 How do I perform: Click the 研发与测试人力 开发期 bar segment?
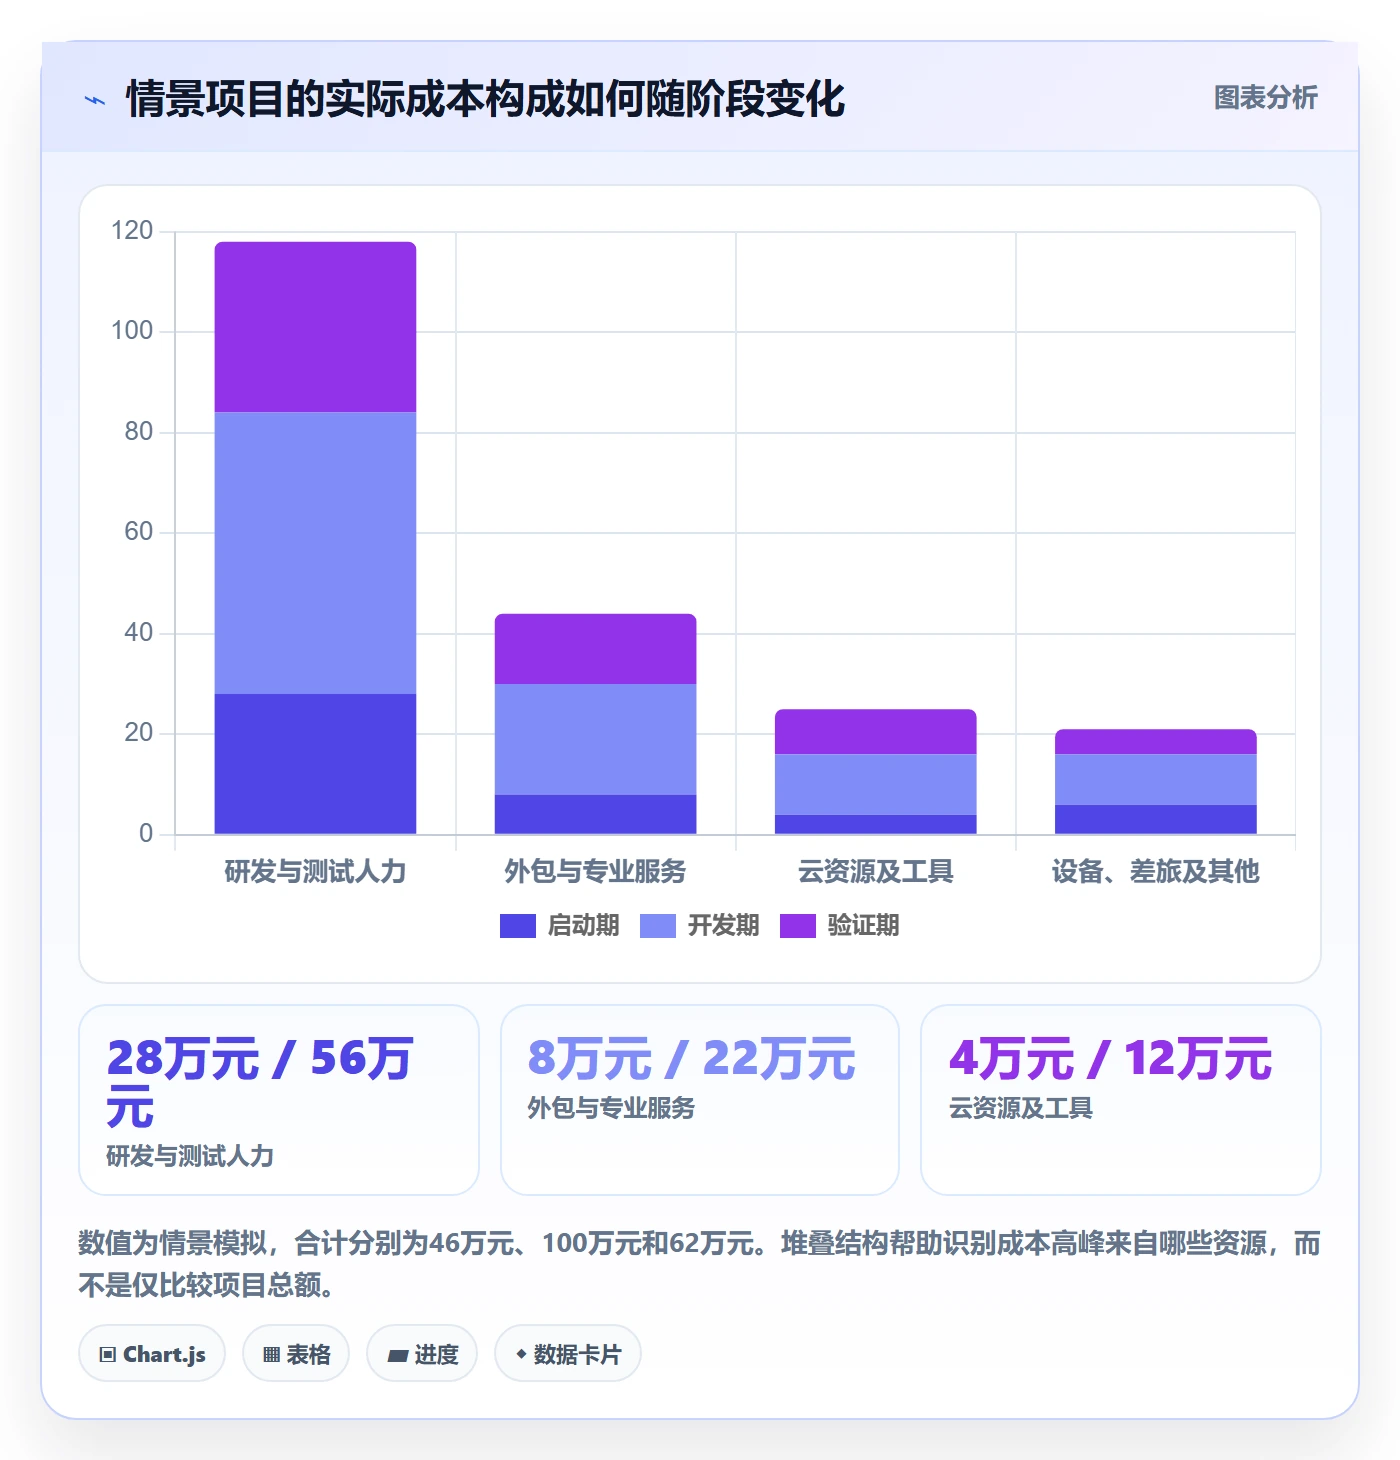315,553
